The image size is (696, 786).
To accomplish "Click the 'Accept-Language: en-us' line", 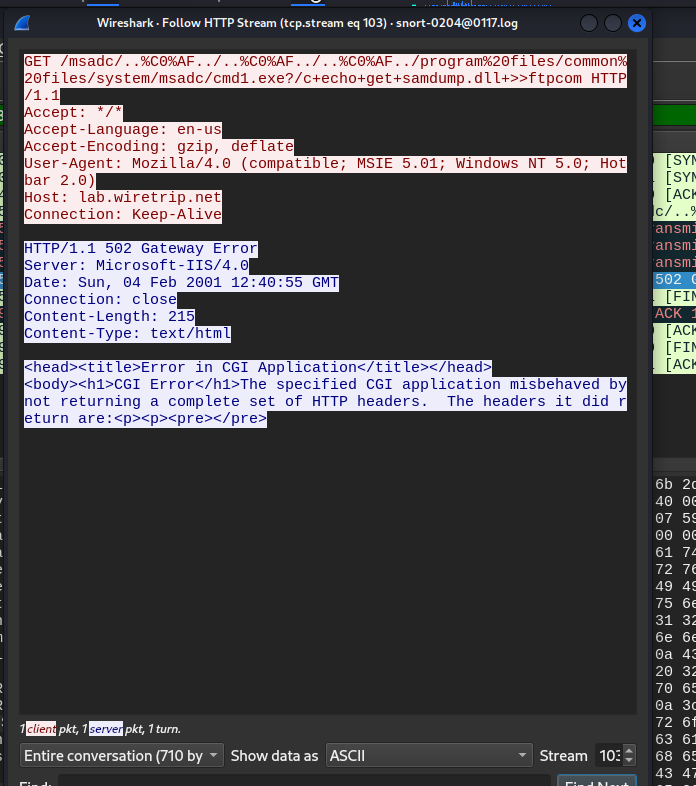I will coord(123,129).
